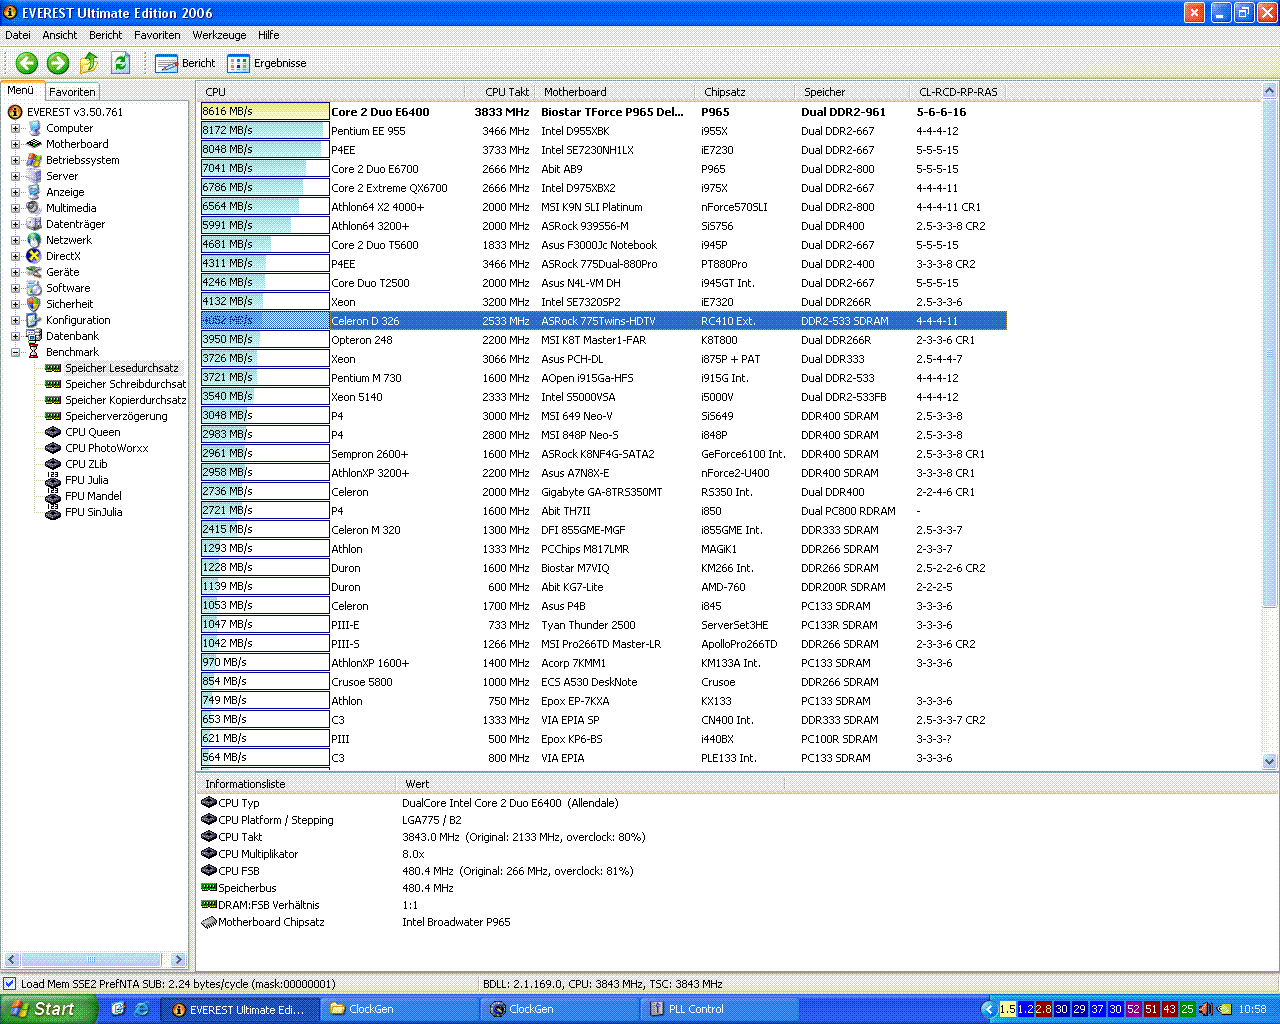Click the 8616 MB/s result bar
This screenshot has width=1280, height=1024.
point(265,112)
